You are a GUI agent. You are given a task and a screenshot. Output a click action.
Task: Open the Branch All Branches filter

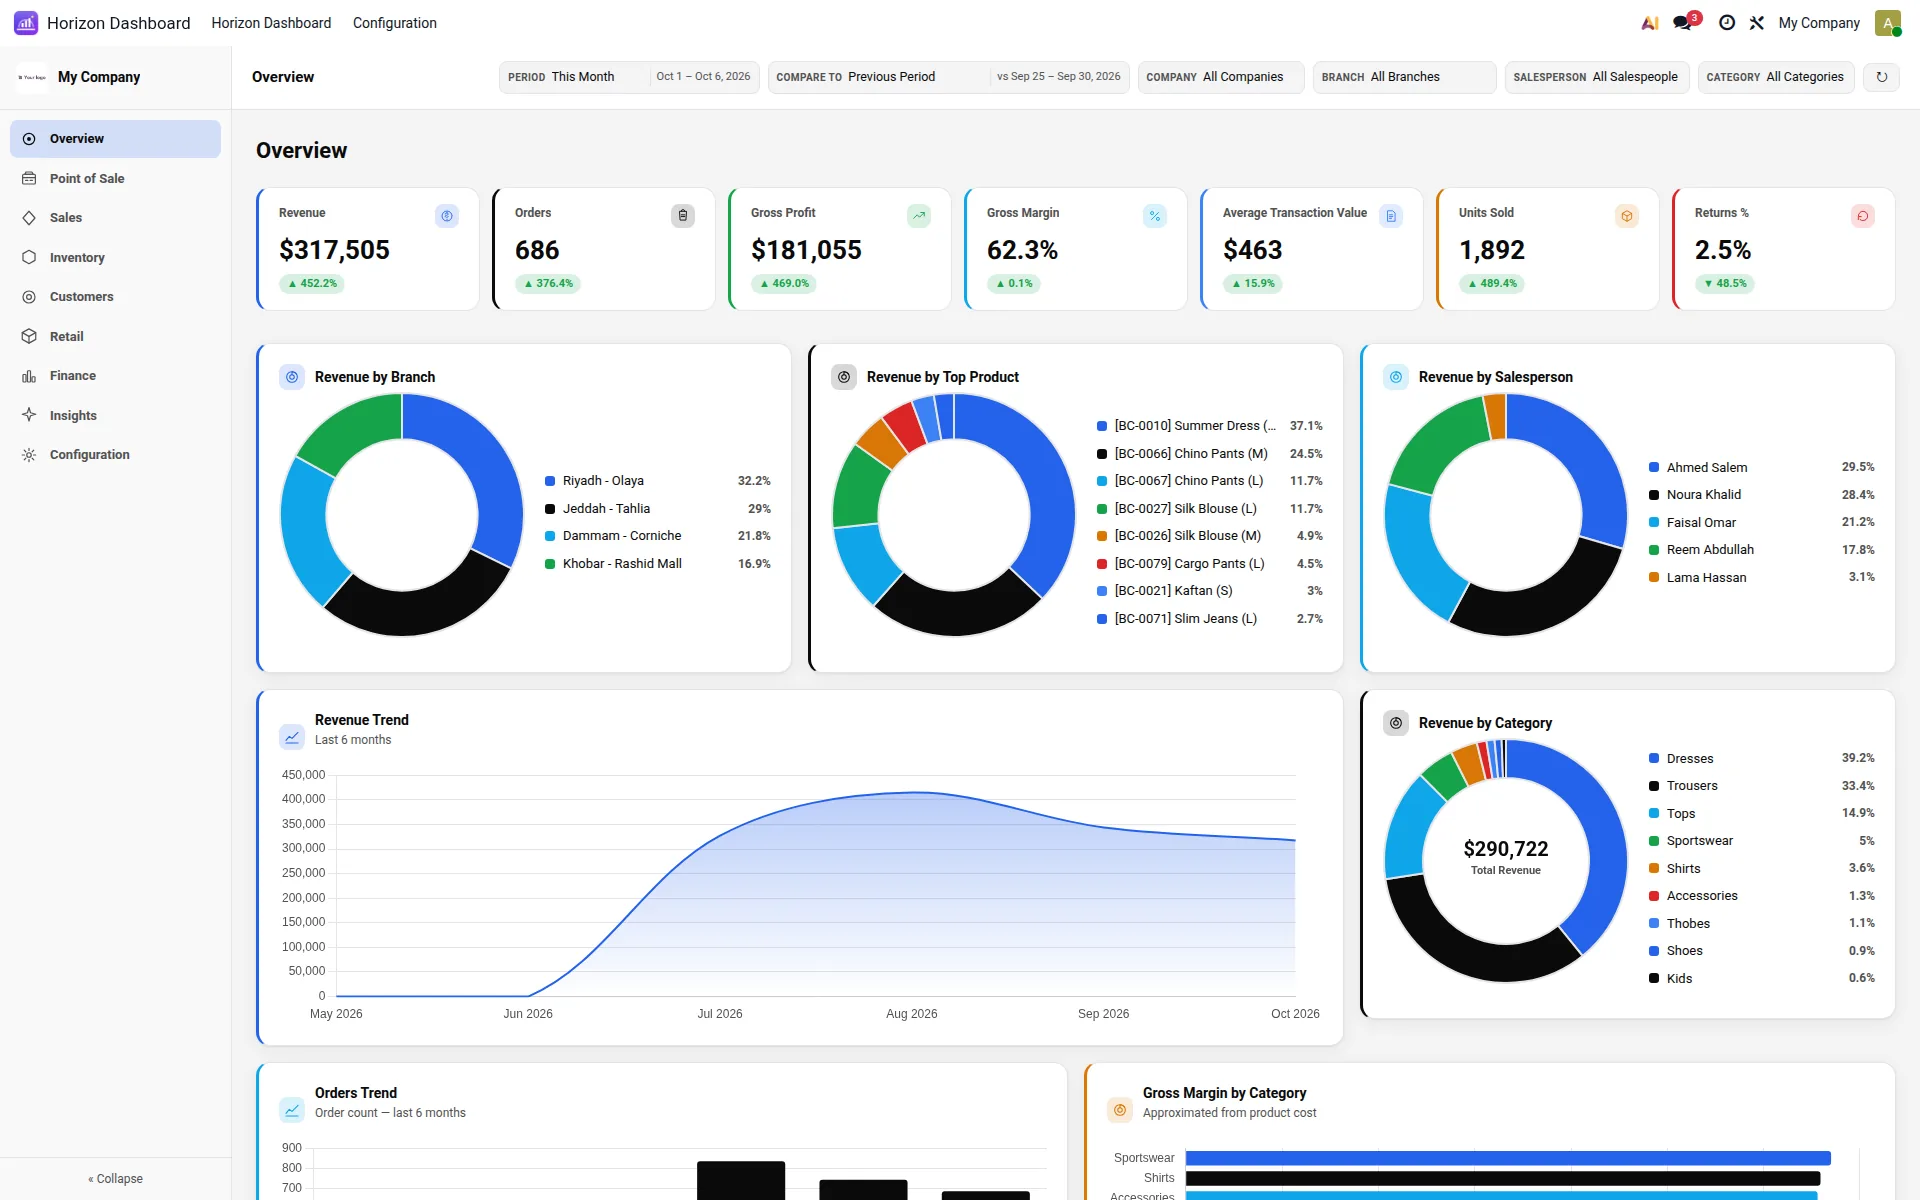click(1405, 77)
